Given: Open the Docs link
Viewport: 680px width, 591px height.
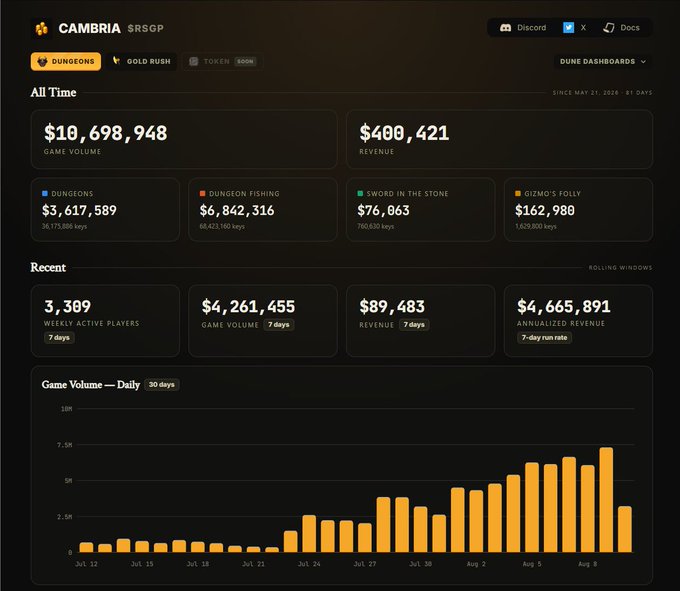Looking at the screenshot, I should (x=621, y=28).
